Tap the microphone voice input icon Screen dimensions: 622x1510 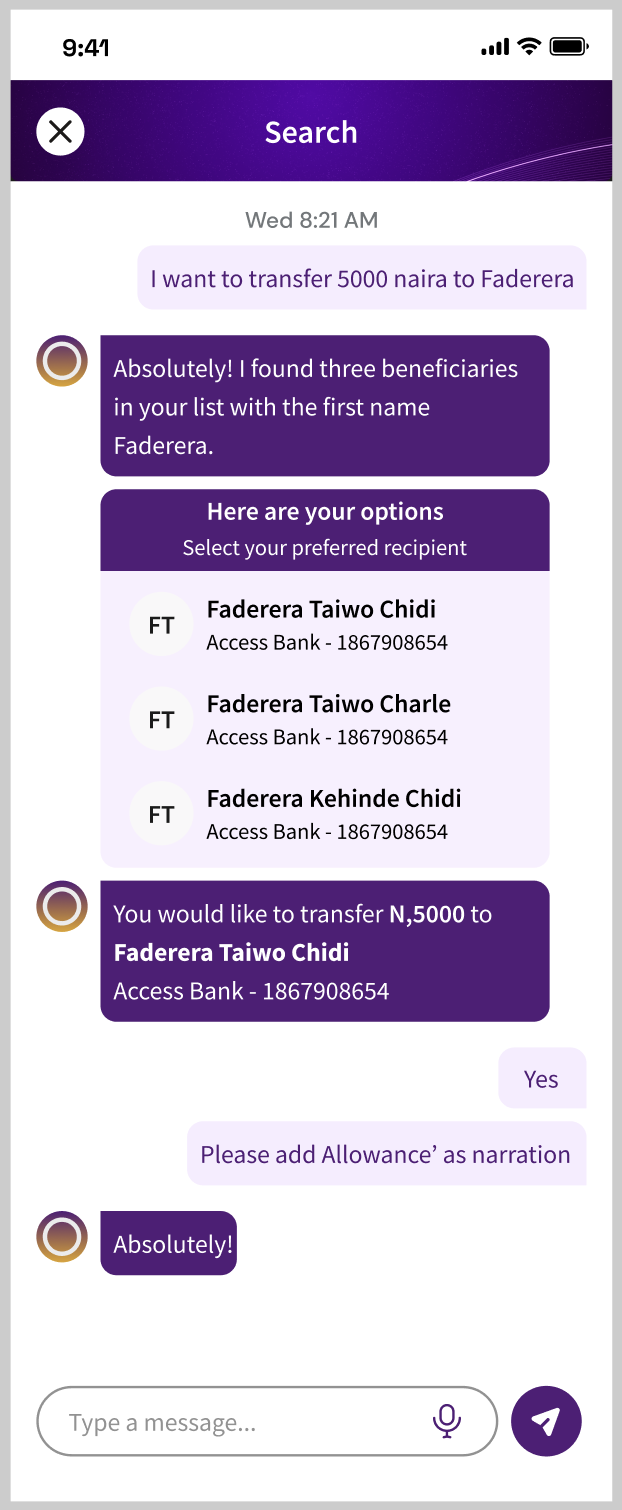(x=447, y=1420)
